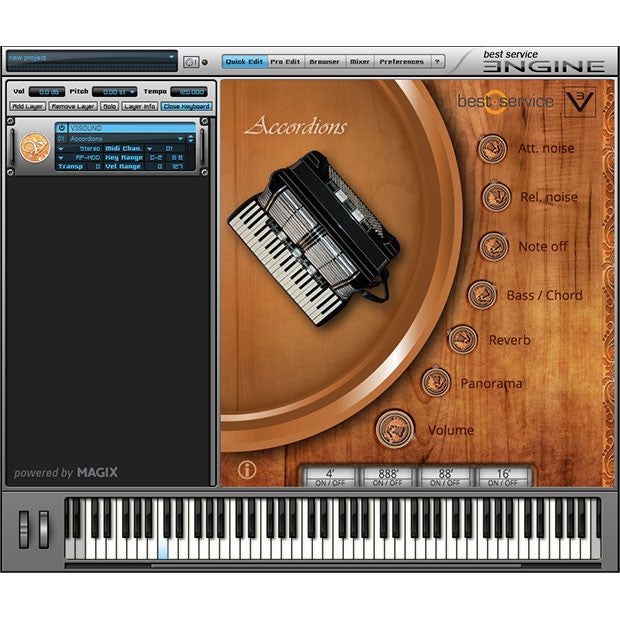Open the Mixer tab
This screenshot has width=620, height=620.
[359, 62]
